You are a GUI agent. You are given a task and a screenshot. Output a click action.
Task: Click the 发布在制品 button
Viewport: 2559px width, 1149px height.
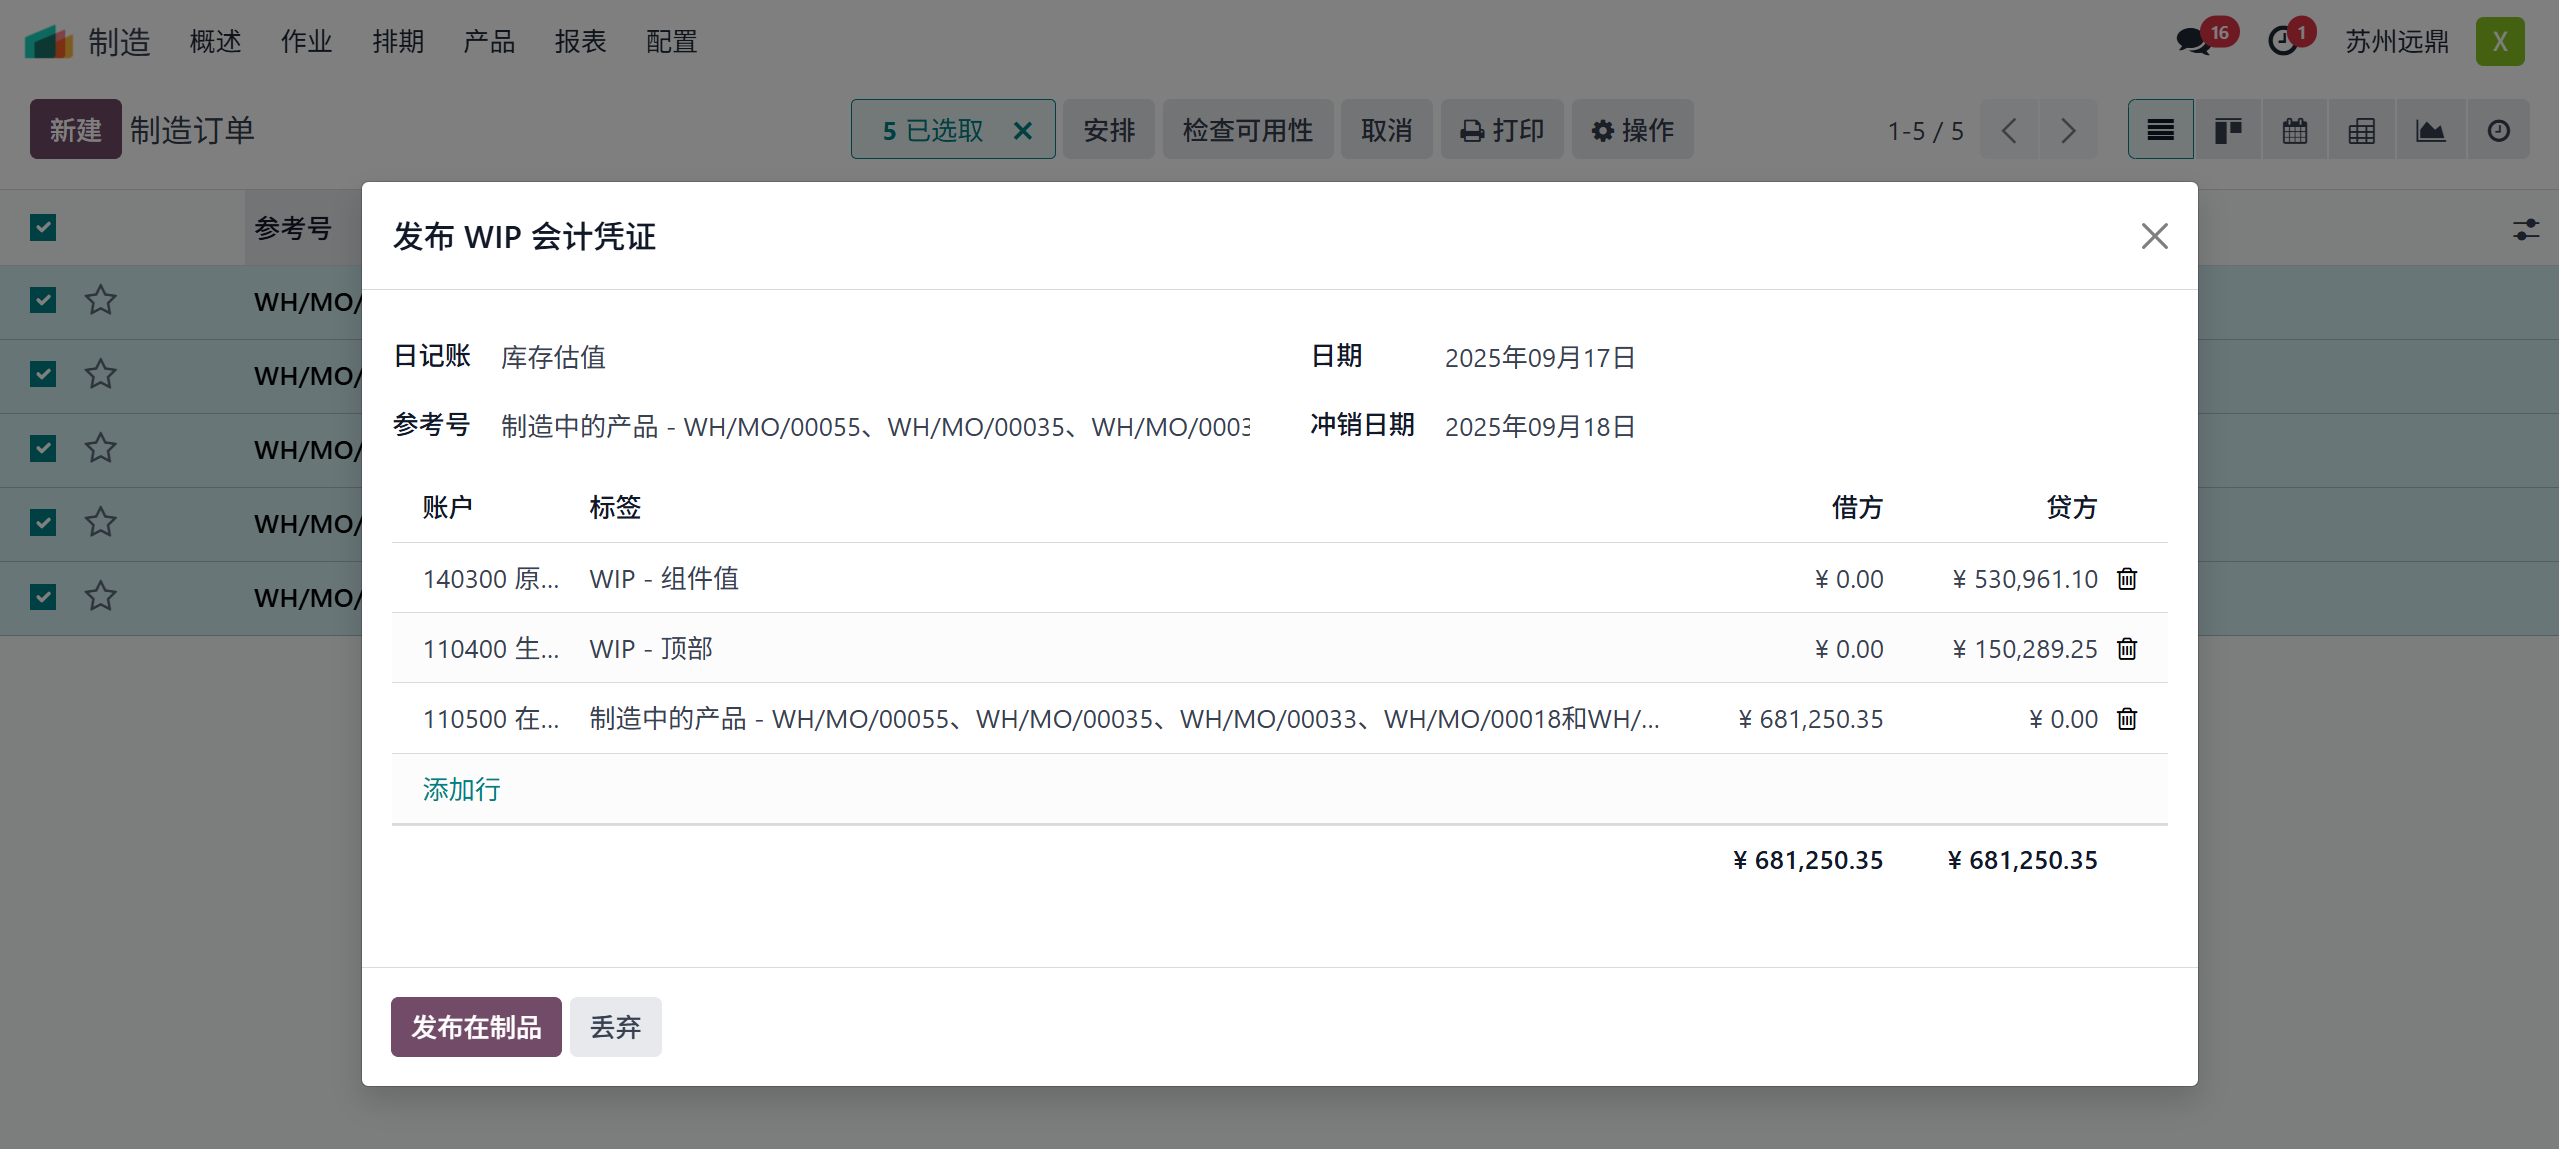coord(476,1027)
